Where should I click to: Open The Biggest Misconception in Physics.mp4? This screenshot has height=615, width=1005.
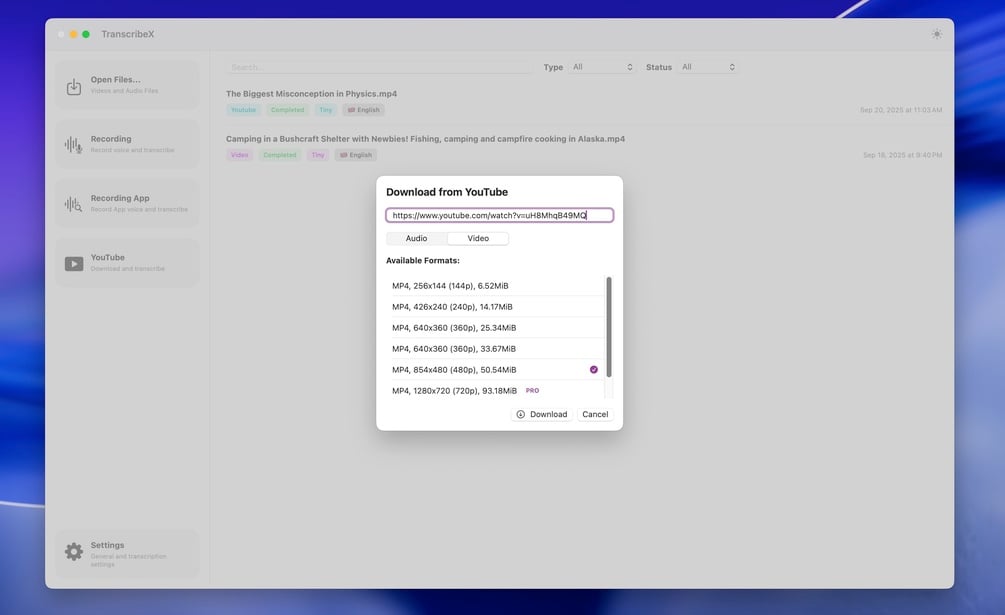point(311,94)
